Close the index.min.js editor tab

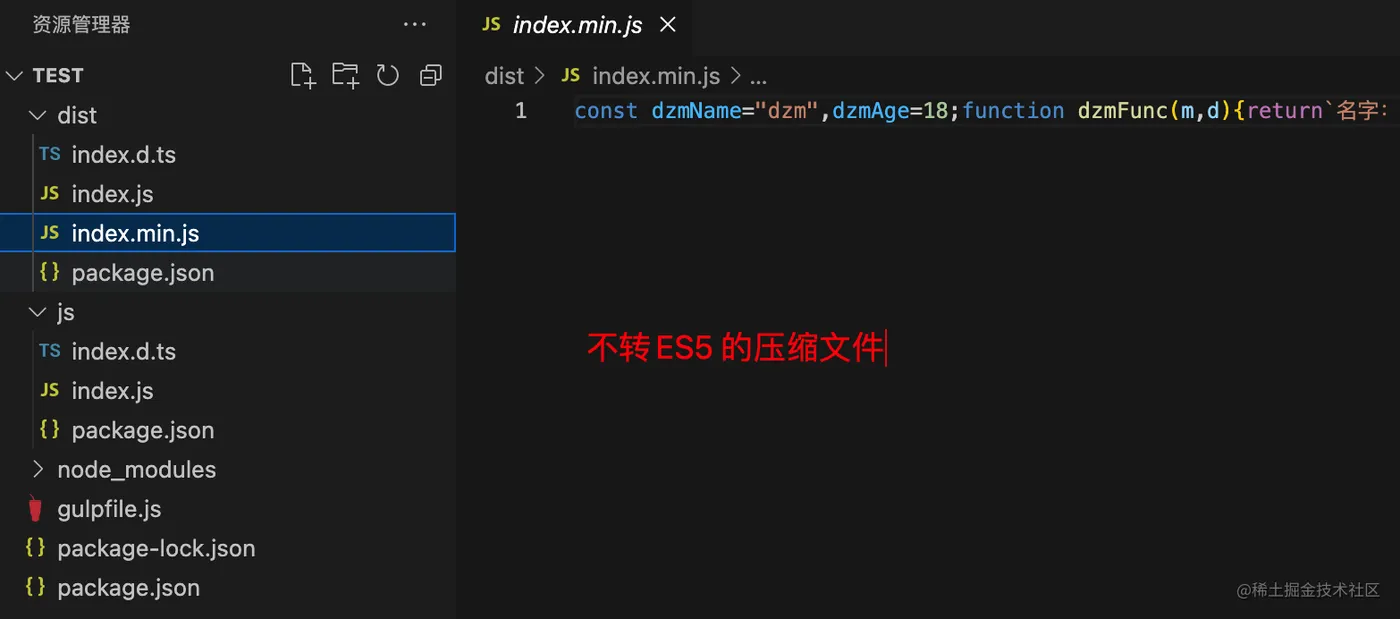668,24
